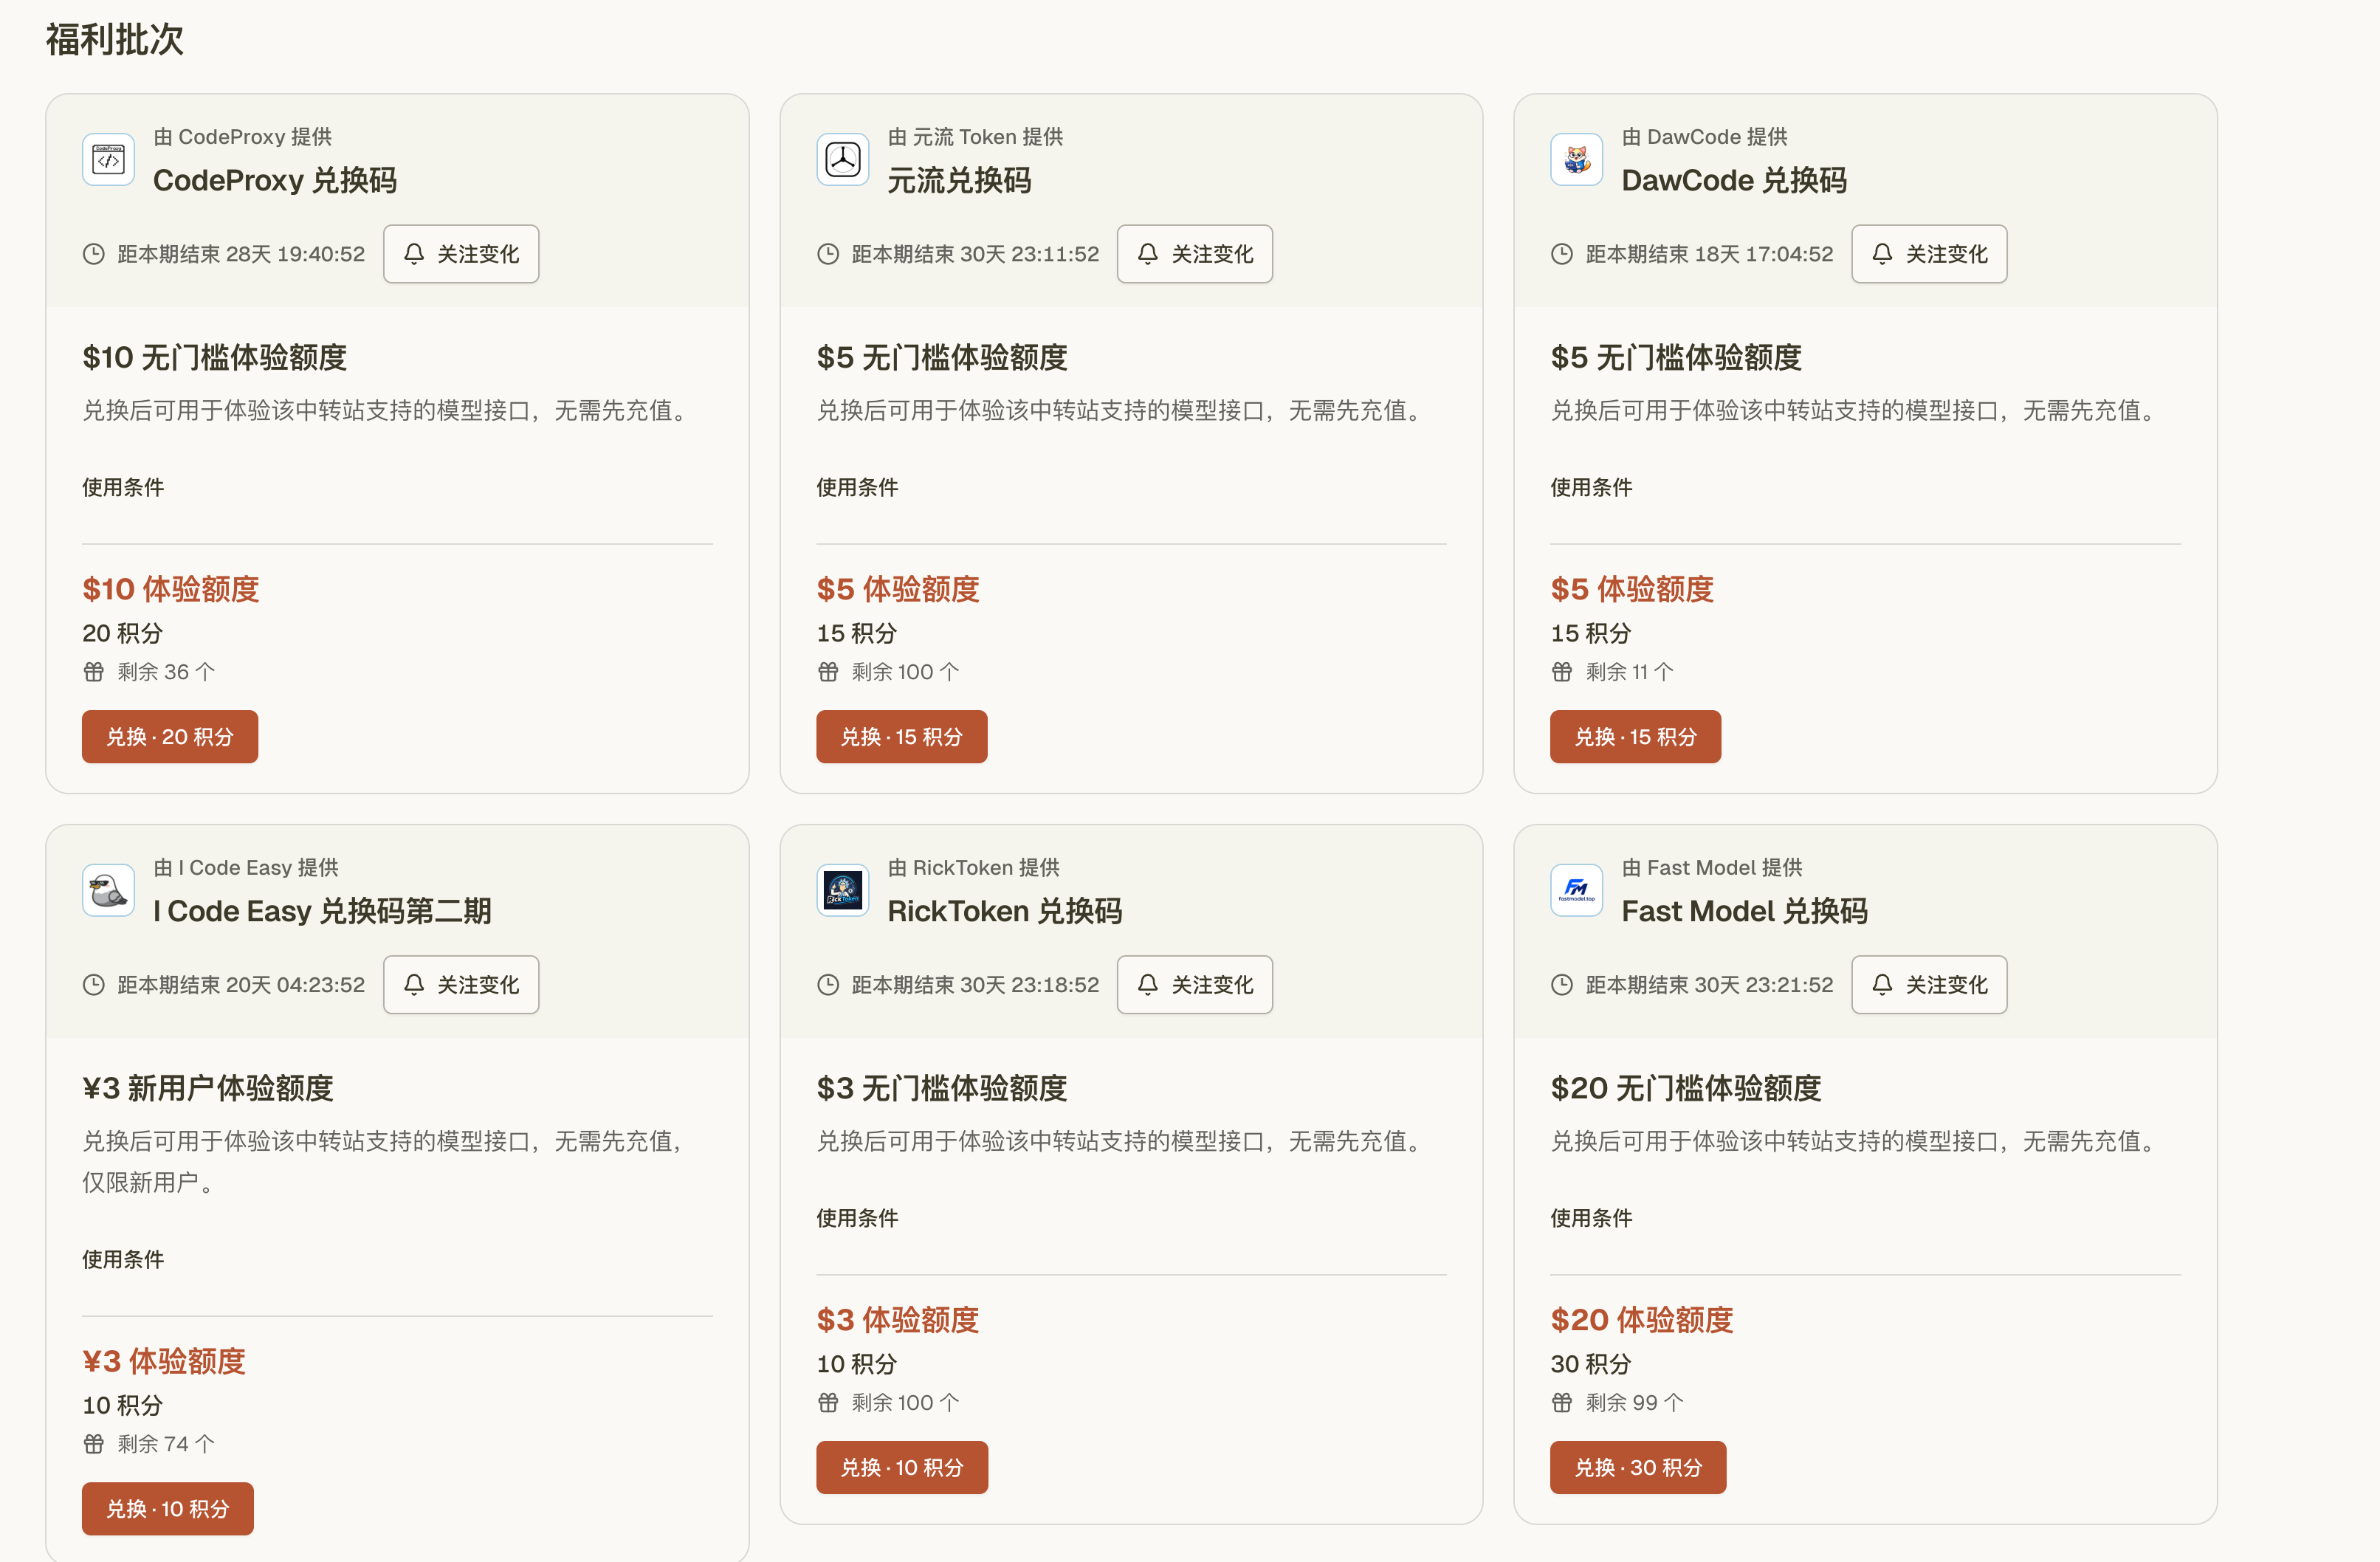Expand 使用条件 in the CodeProxy card
Screen dimensions: 2380x1562
pyautogui.click(x=123, y=487)
